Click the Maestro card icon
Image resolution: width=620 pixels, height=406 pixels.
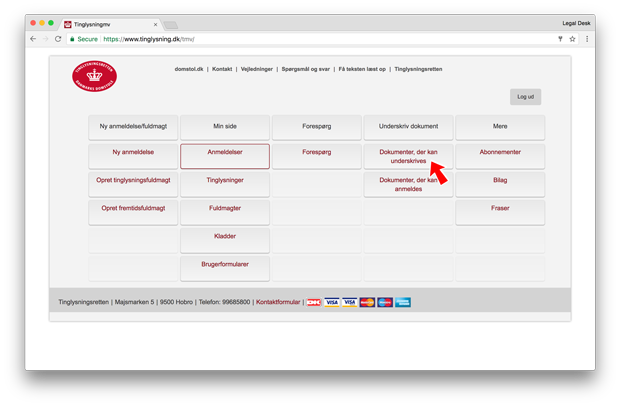(x=385, y=302)
